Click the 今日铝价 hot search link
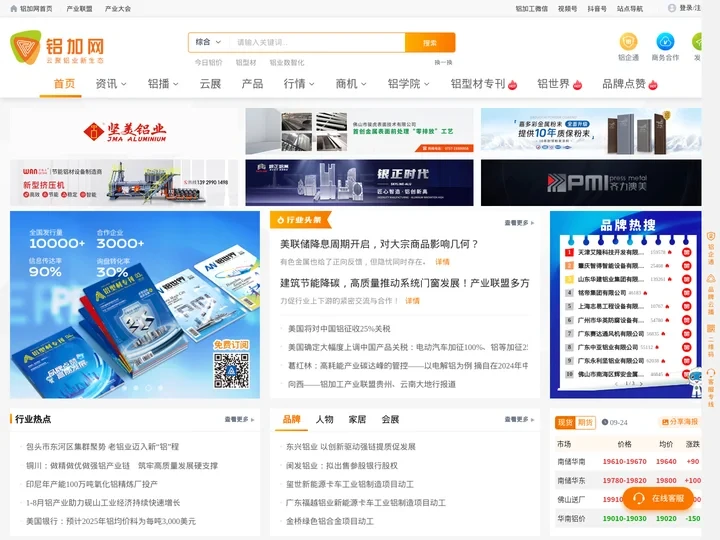720x540 pixels. click(x=208, y=62)
